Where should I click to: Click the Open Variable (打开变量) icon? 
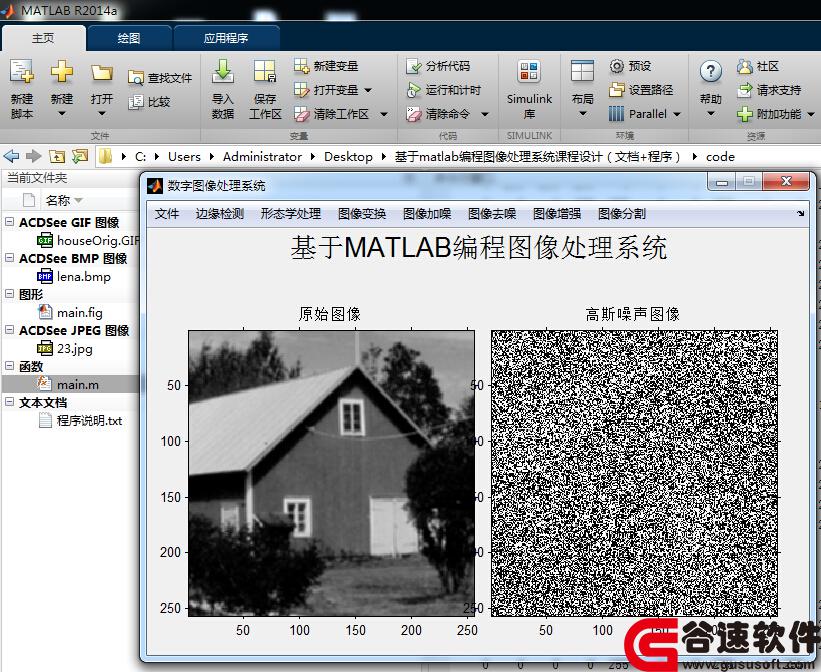pos(302,90)
